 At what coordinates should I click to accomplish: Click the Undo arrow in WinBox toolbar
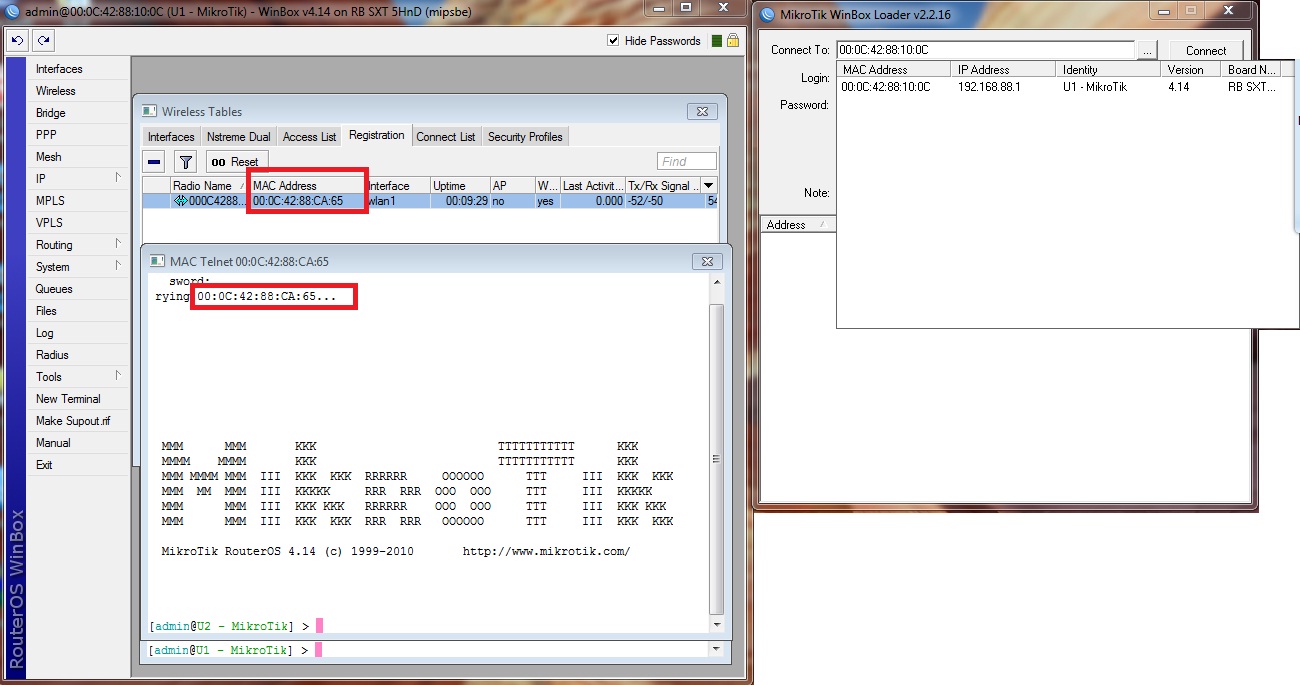(x=17, y=41)
